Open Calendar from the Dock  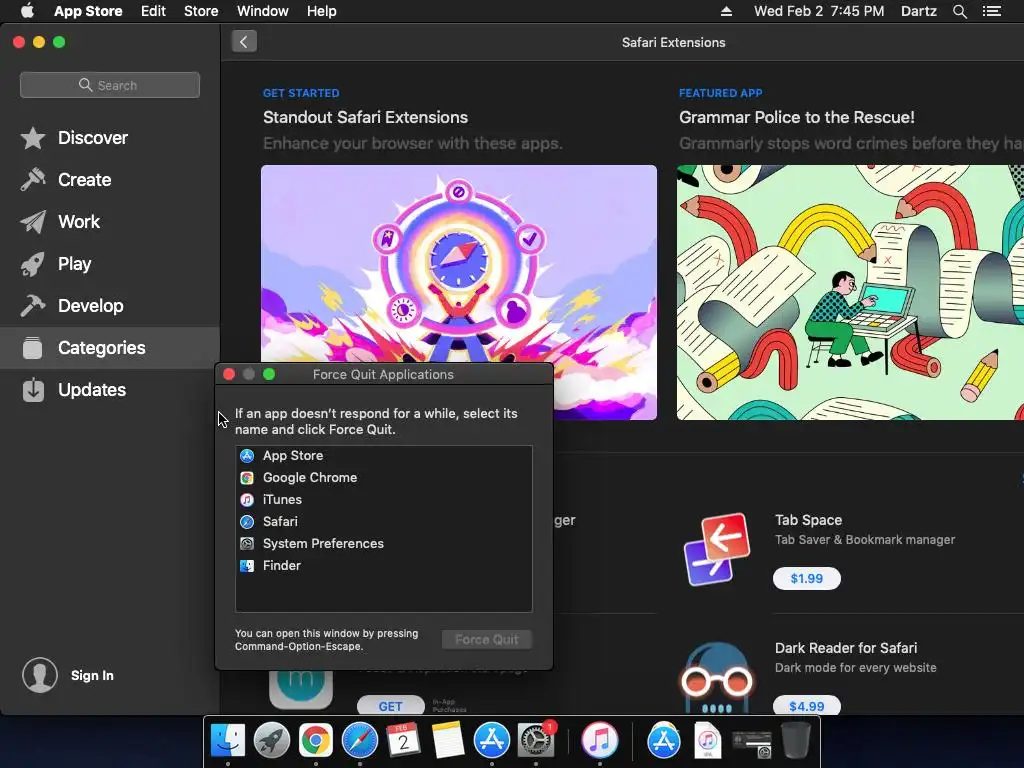[x=404, y=741]
